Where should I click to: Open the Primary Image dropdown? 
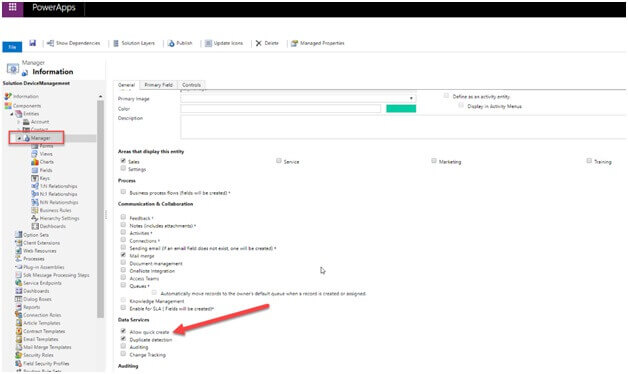coord(411,99)
